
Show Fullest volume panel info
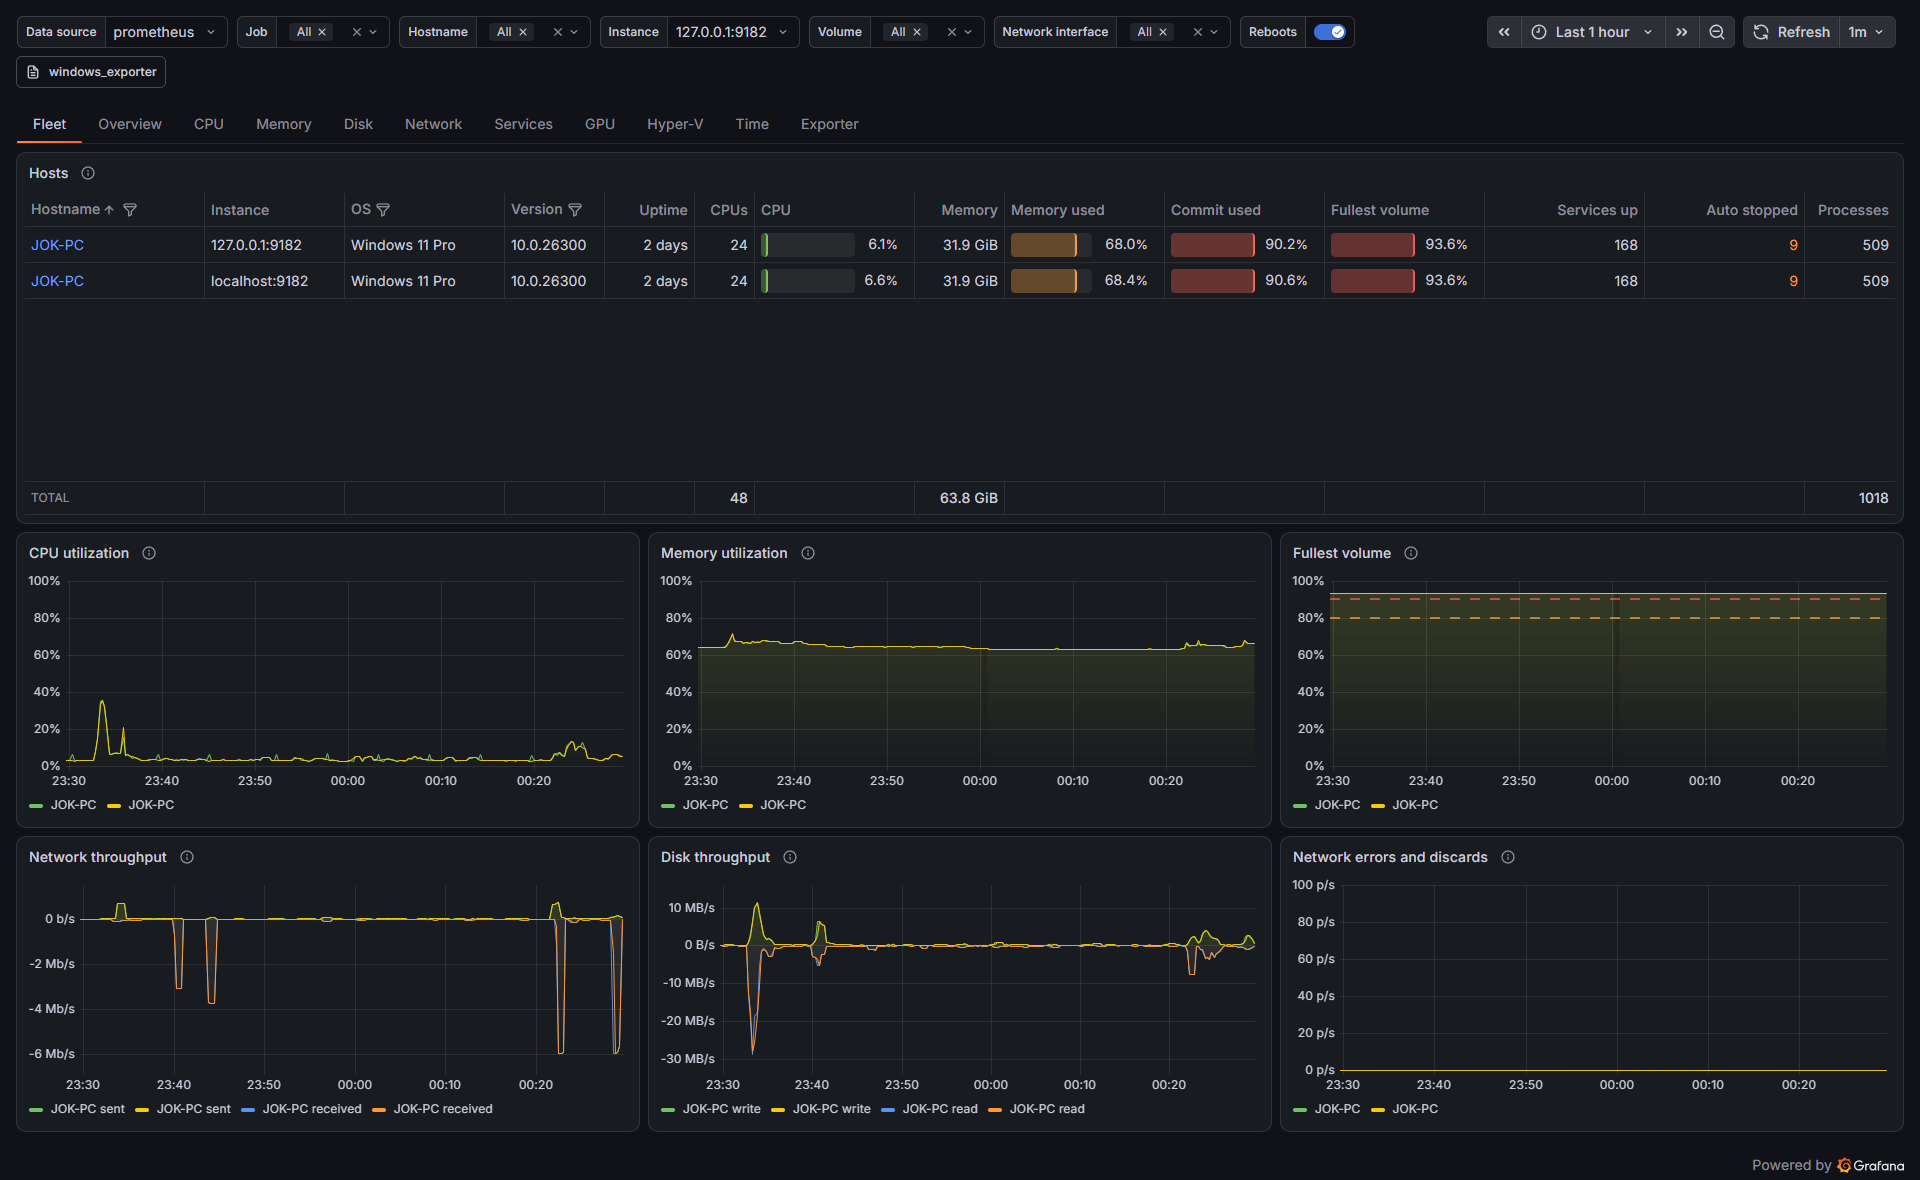(x=1411, y=553)
